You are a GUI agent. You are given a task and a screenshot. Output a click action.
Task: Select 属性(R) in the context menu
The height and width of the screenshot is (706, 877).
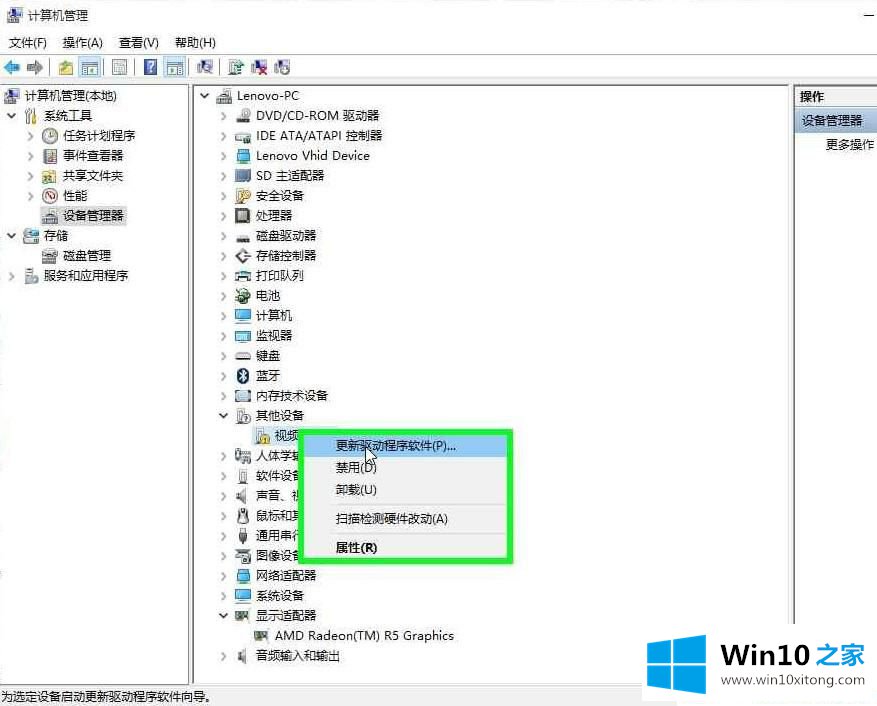click(x=356, y=547)
